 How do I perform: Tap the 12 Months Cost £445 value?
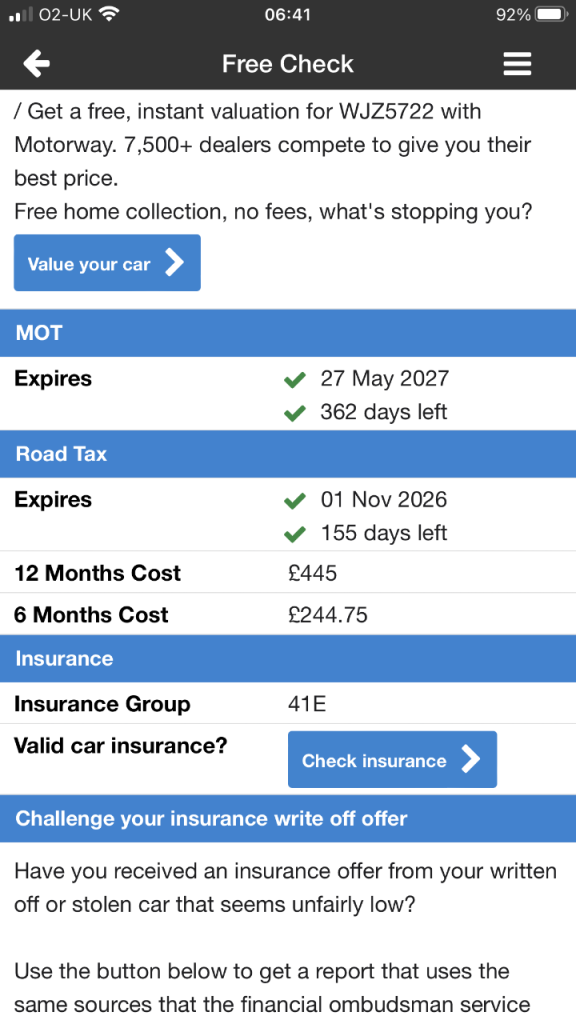pyautogui.click(x=313, y=573)
